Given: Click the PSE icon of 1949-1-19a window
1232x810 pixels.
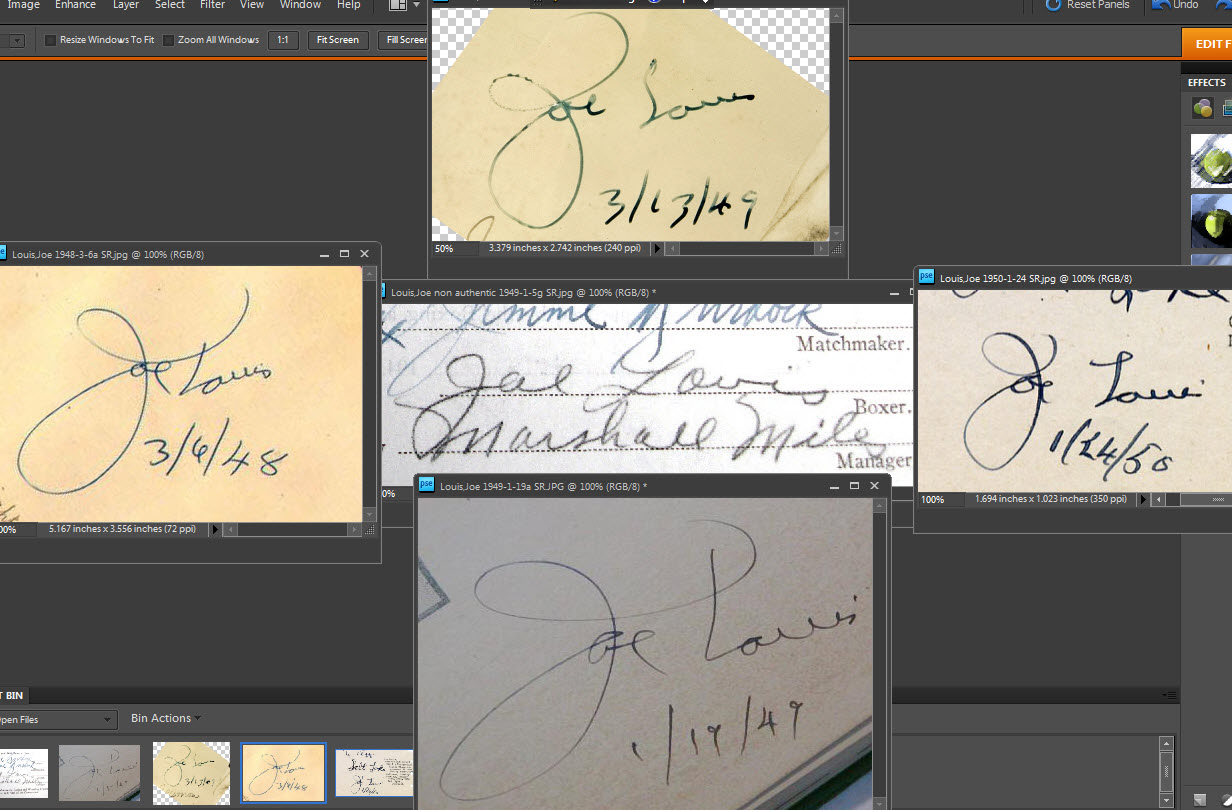Looking at the screenshot, I should tap(426, 485).
